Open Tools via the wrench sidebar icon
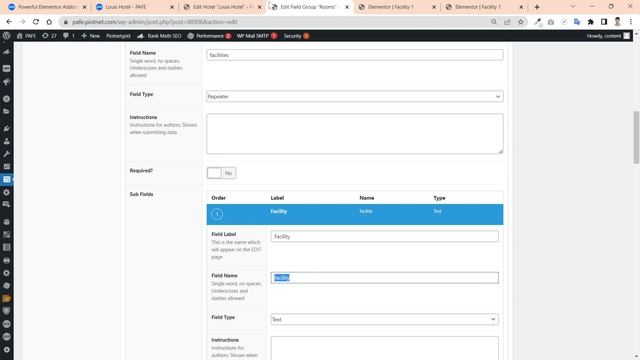This screenshot has width=640, height=360. [x=7, y=154]
